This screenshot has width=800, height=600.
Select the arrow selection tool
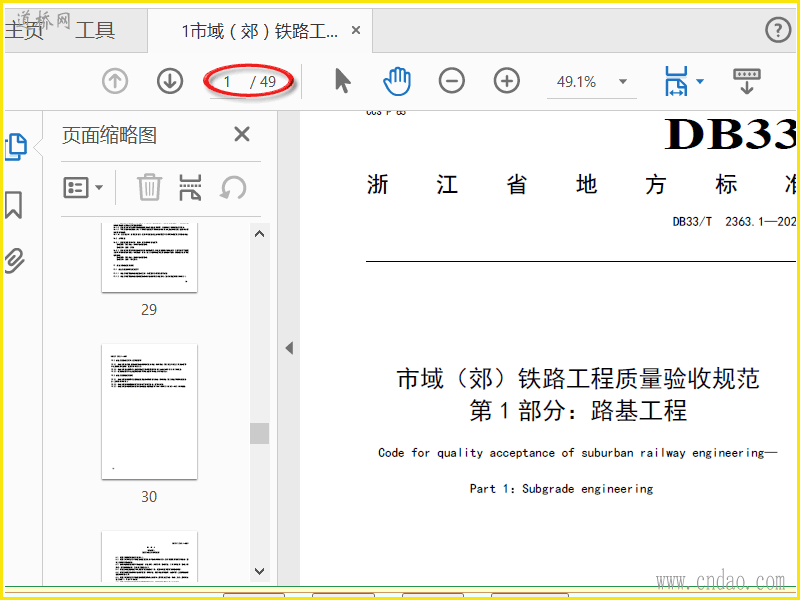pos(343,82)
